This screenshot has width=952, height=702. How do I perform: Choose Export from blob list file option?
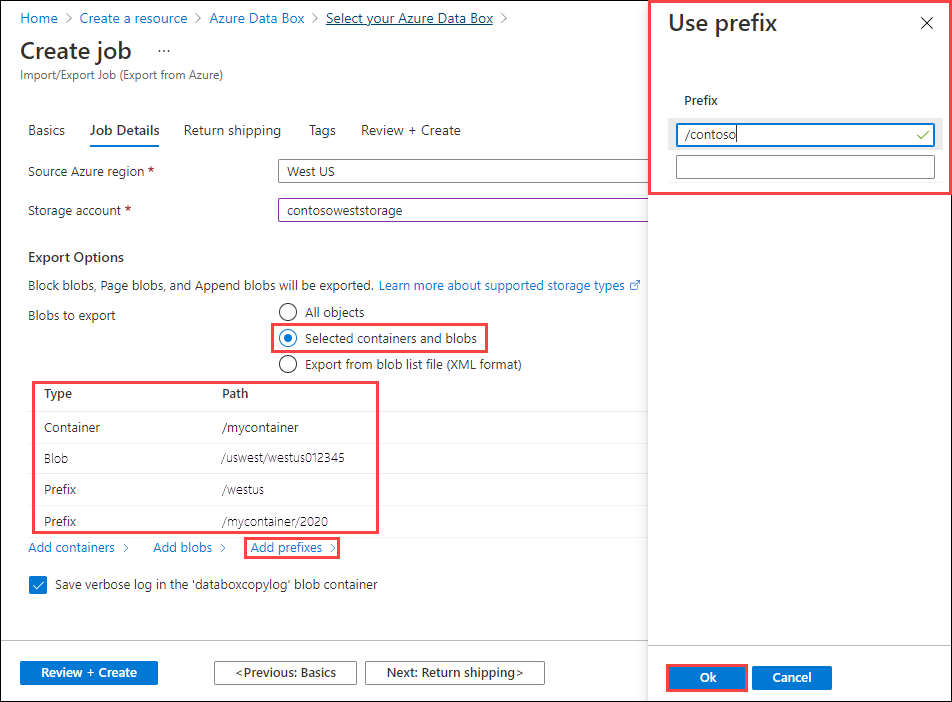(x=288, y=363)
